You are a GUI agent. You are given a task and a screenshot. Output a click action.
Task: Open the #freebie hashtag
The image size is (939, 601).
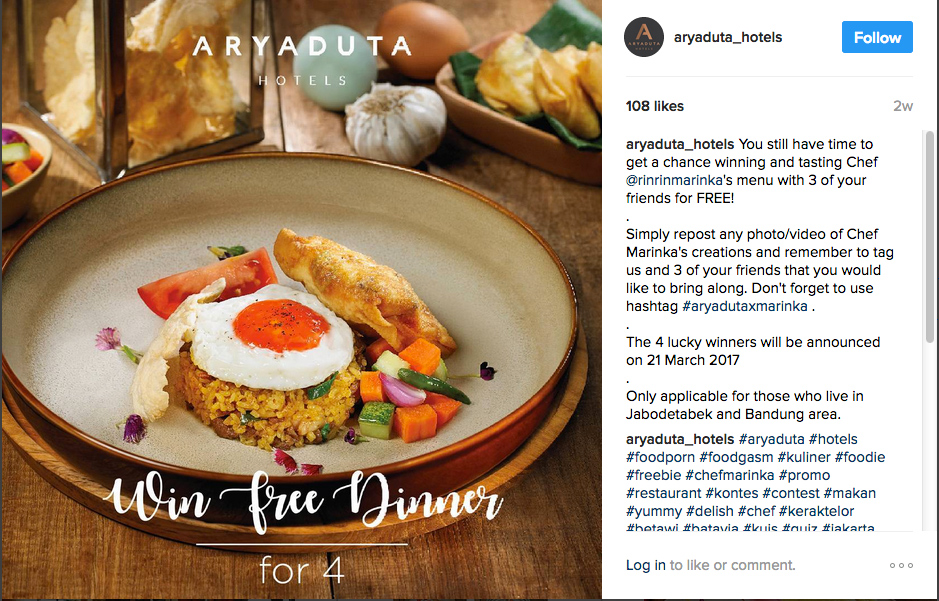[x=653, y=475]
